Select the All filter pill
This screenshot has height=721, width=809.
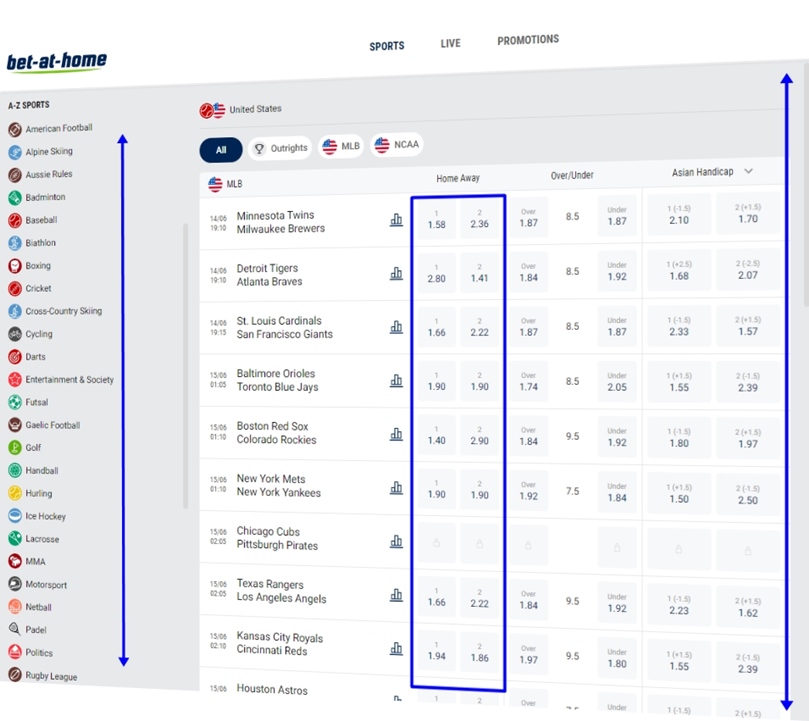point(221,150)
